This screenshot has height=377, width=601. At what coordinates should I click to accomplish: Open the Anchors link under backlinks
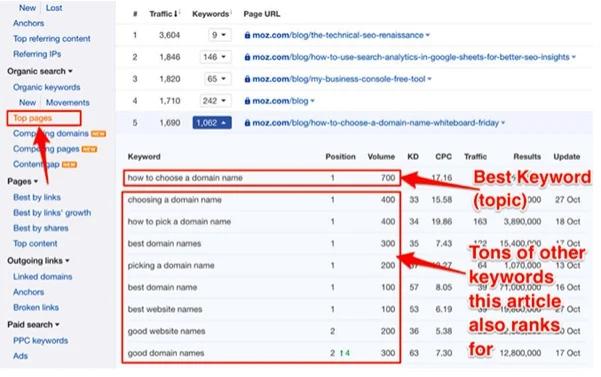click(x=28, y=23)
